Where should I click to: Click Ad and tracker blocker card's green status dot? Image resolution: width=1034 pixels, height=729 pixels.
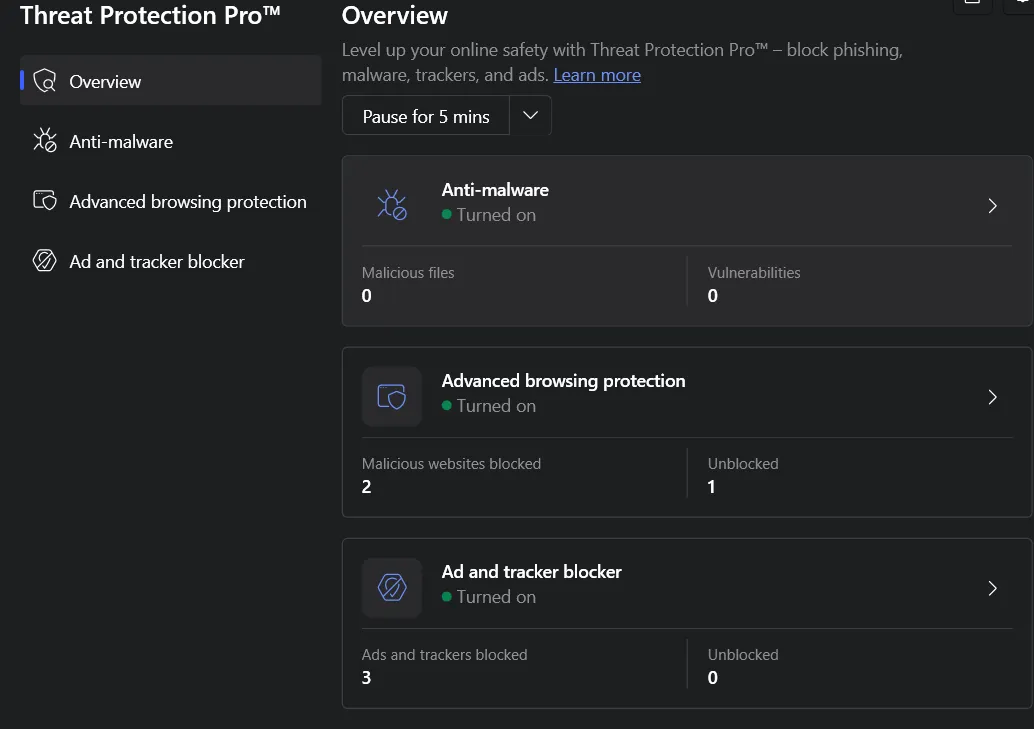click(447, 597)
